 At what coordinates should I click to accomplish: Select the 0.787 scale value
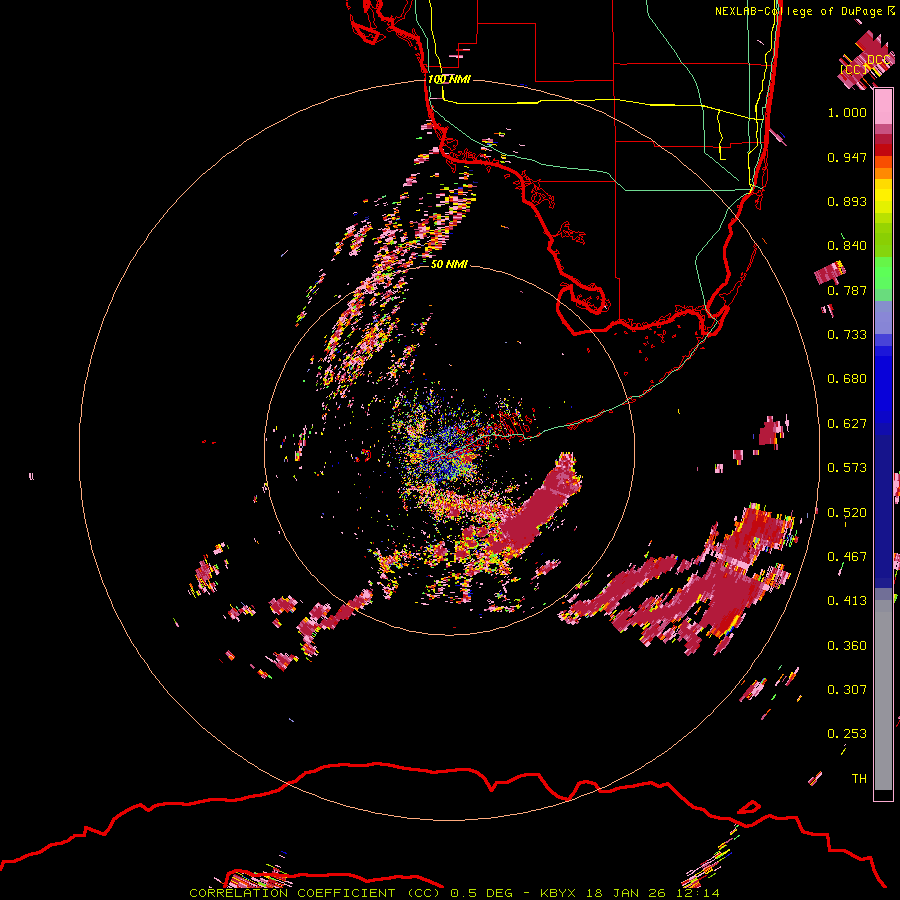tap(847, 290)
